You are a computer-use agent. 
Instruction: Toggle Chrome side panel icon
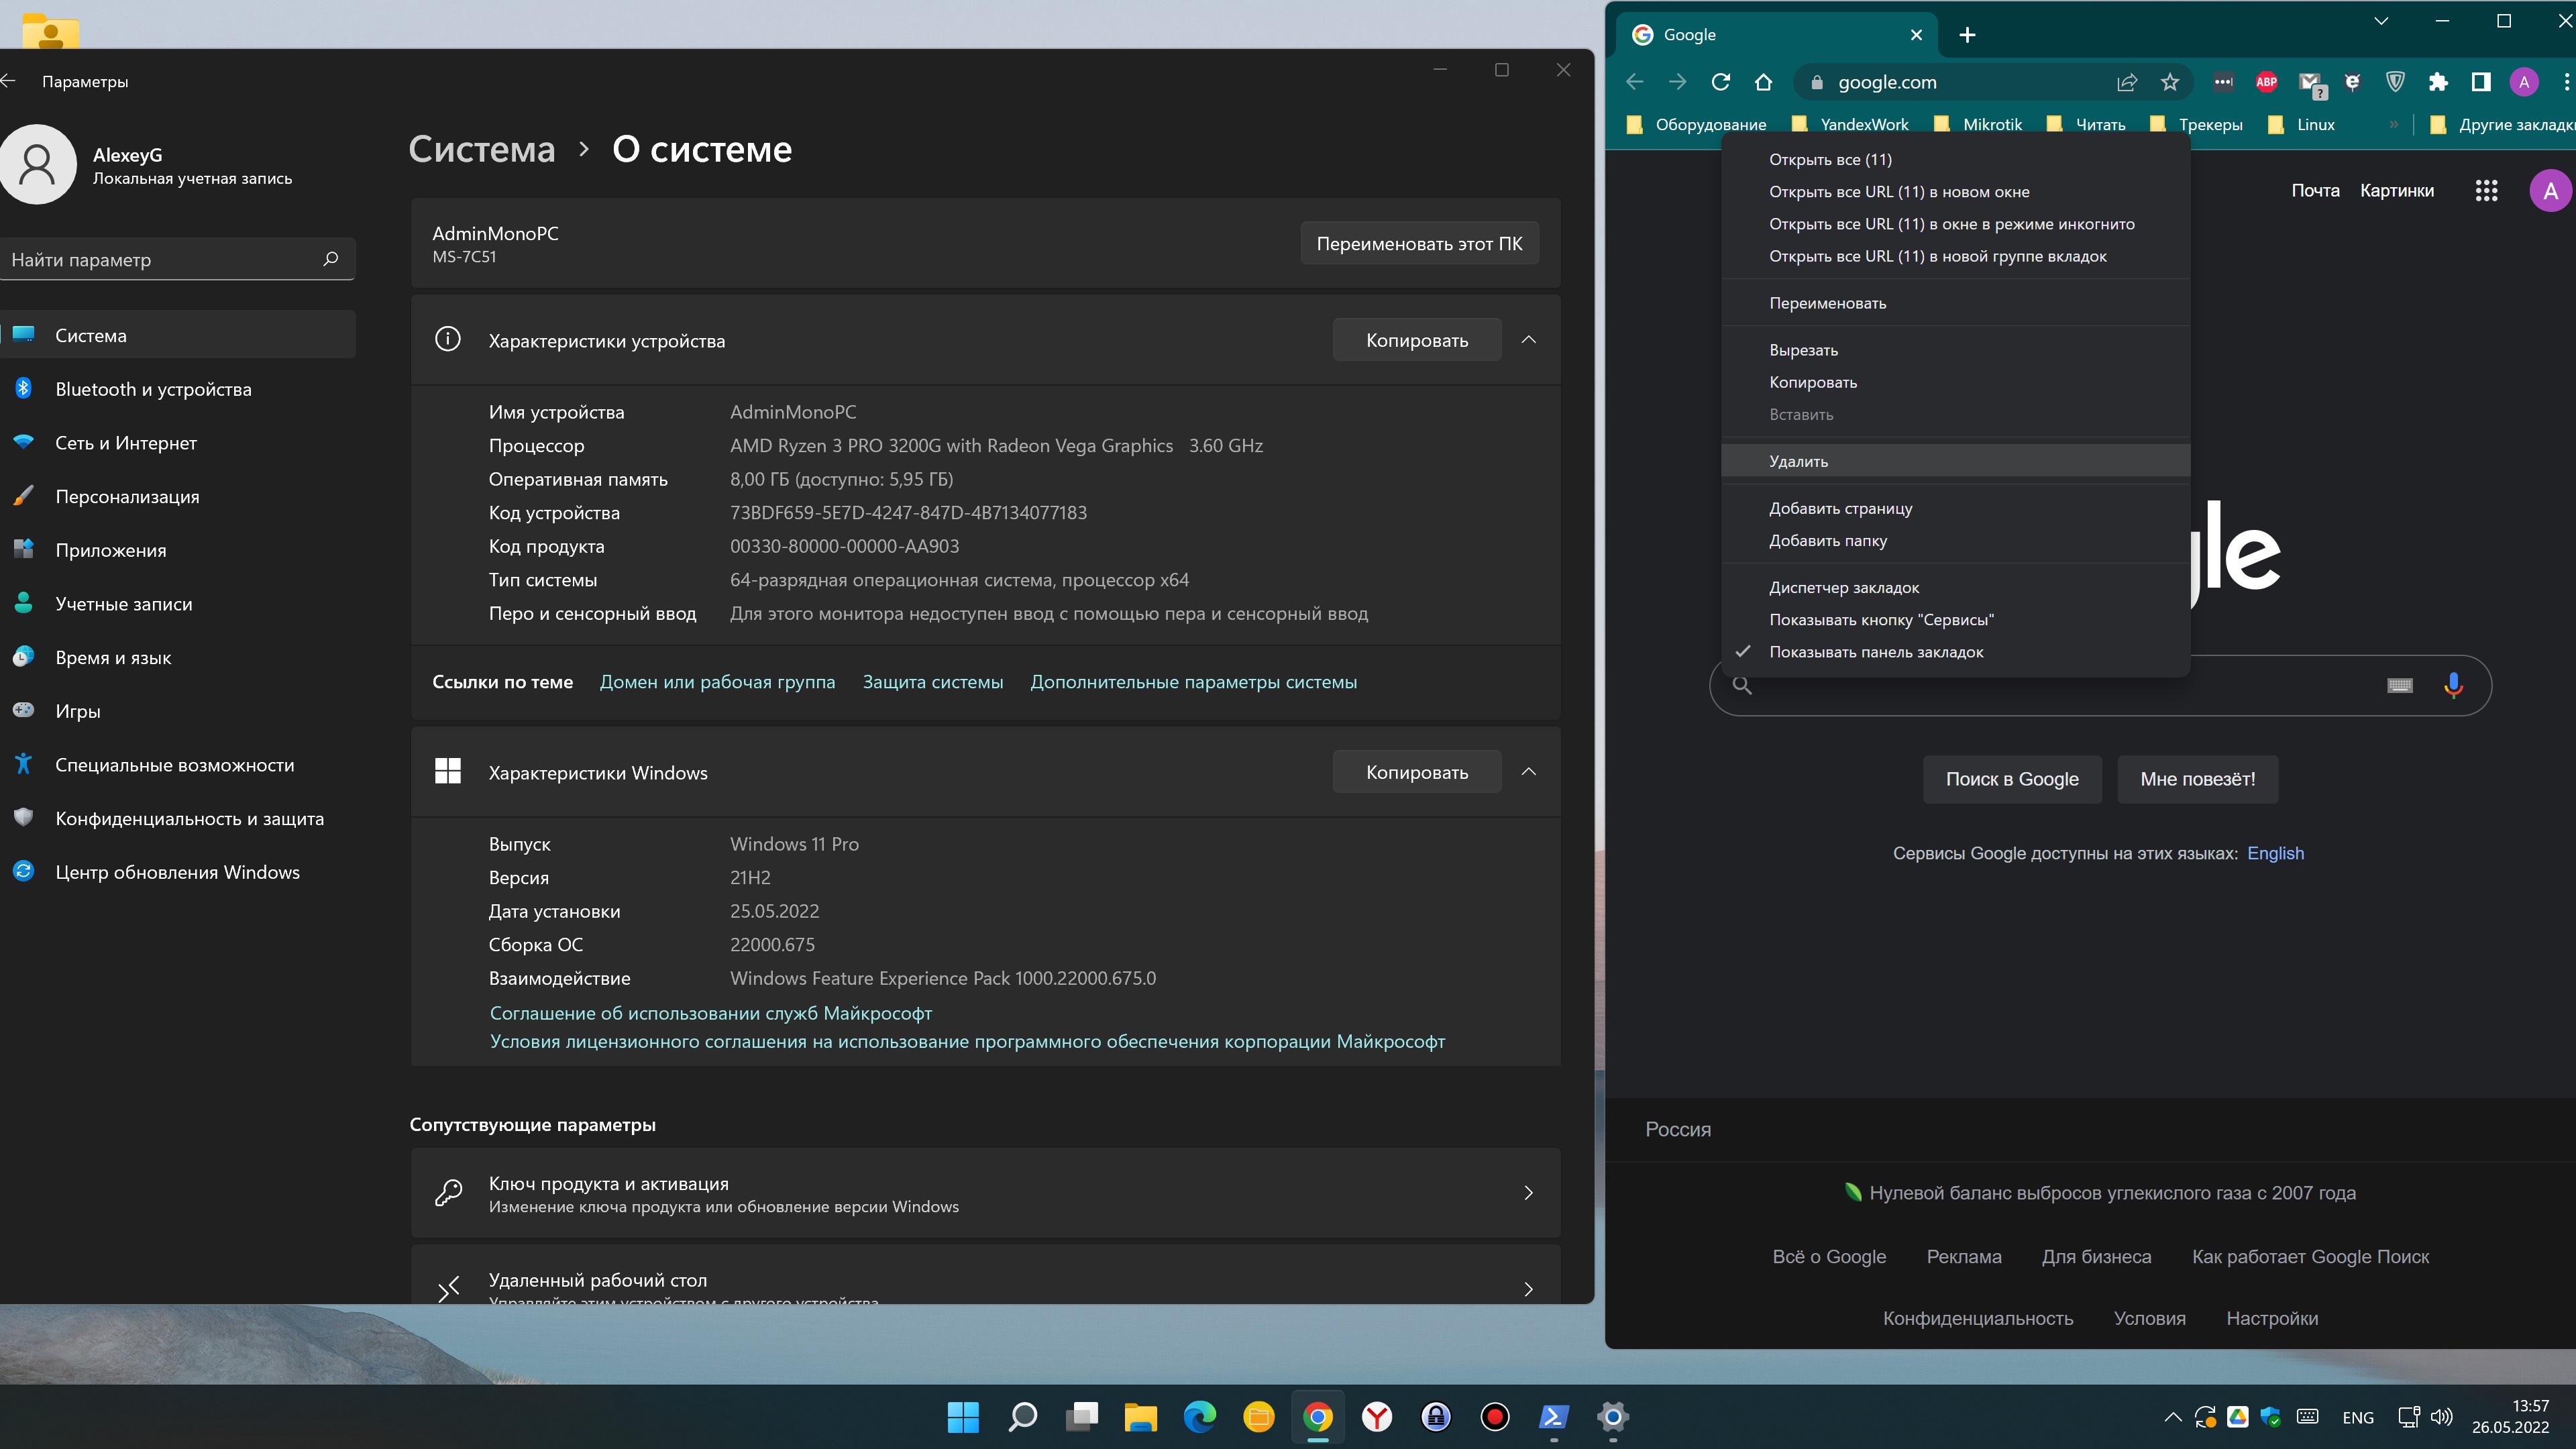coord(2481,82)
